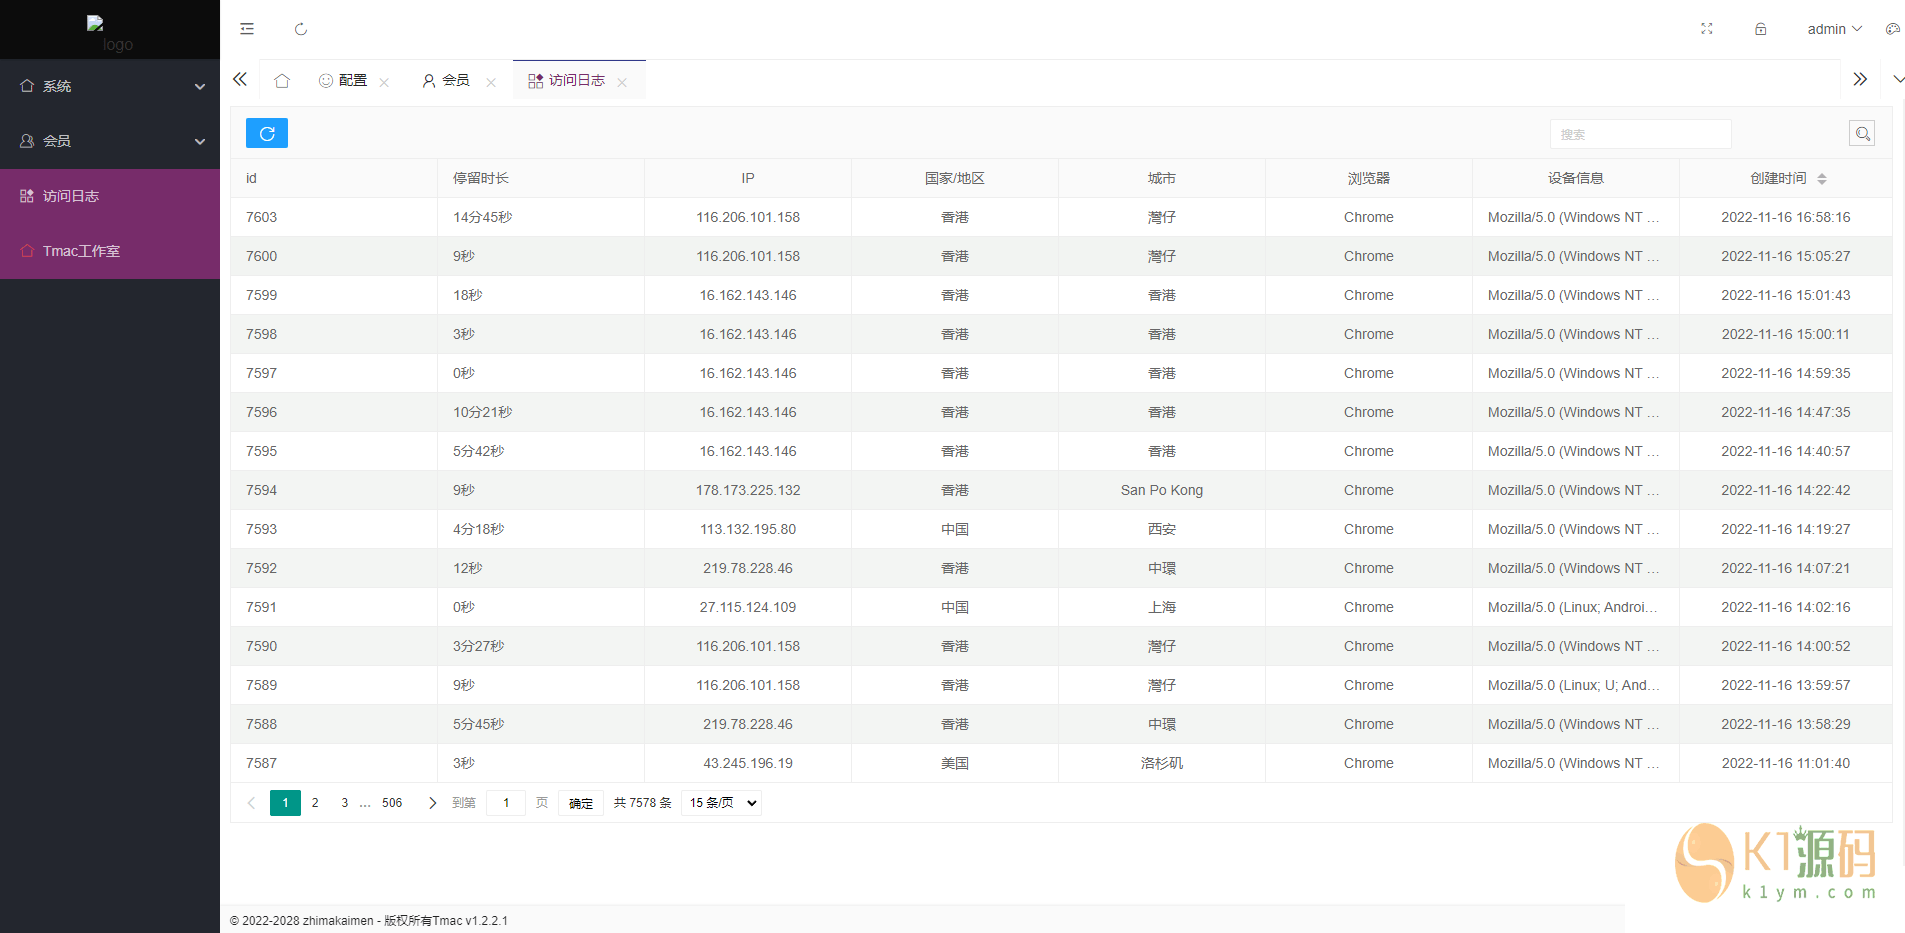The height and width of the screenshot is (933, 1905).
Task: Collapse sidebar with menu fold icon
Action: (247, 29)
